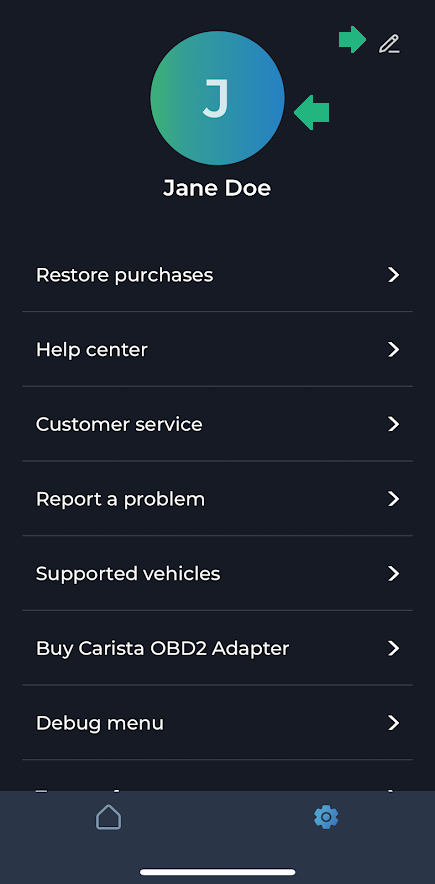Open Help center entry
Image resolution: width=435 pixels, height=884 pixels.
(218, 350)
